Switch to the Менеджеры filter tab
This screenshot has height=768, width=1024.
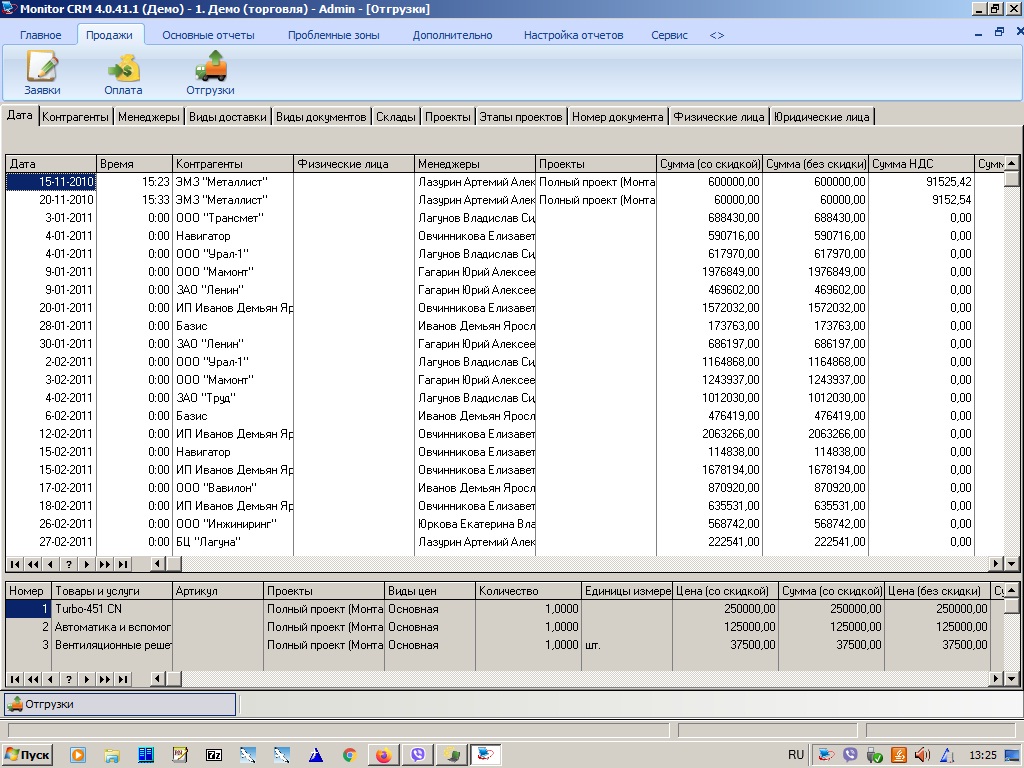149,117
